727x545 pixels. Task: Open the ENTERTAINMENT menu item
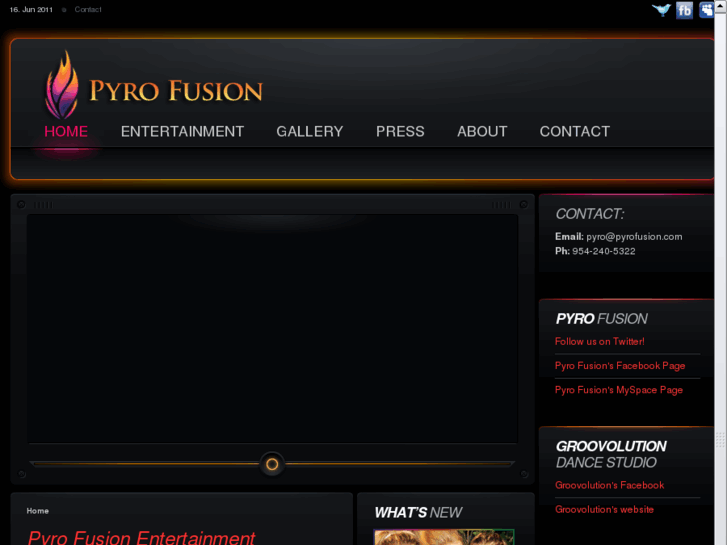click(x=182, y=132)
